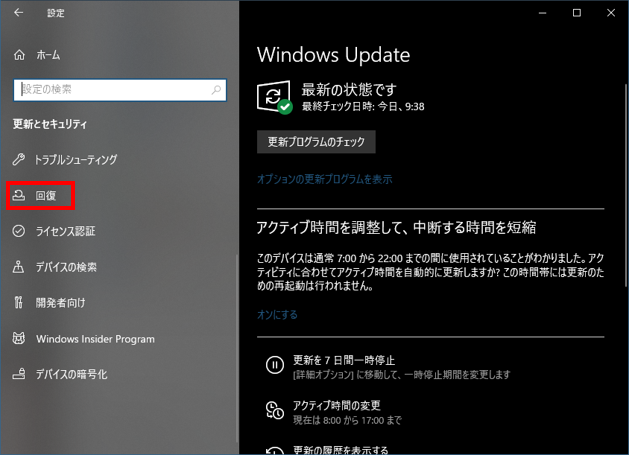This screenshot has width=629, height=455.
Task: Click the clock icon for アクティブ時間の変更
Action: click(x=275, y=410)
